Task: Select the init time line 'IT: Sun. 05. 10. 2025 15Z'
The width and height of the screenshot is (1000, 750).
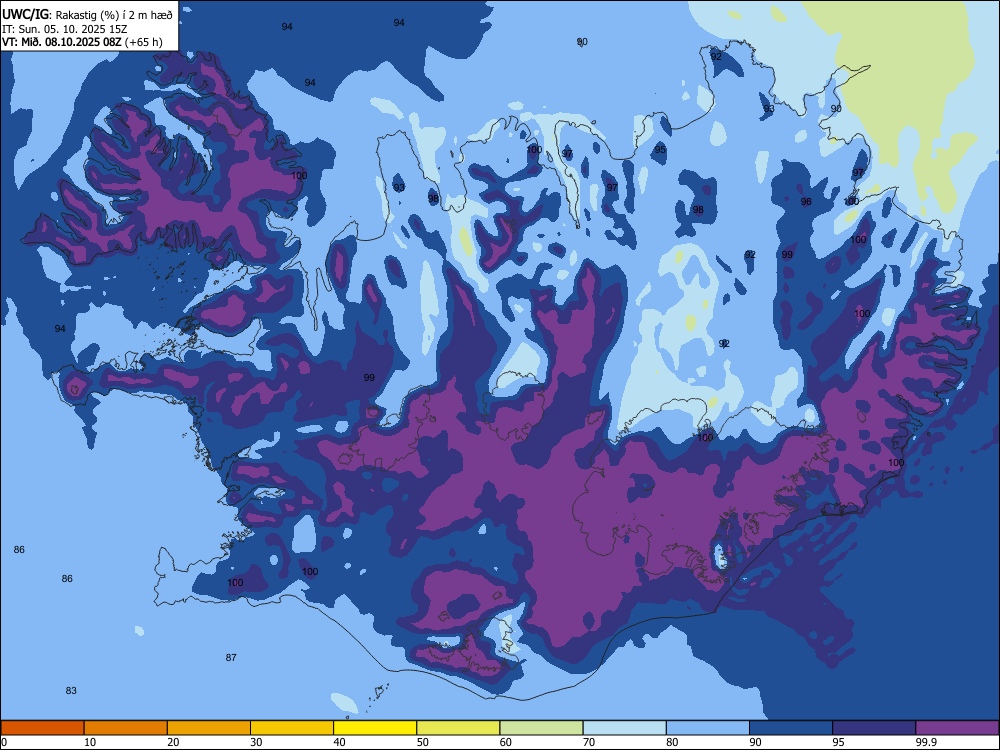Action: point(64,29)
